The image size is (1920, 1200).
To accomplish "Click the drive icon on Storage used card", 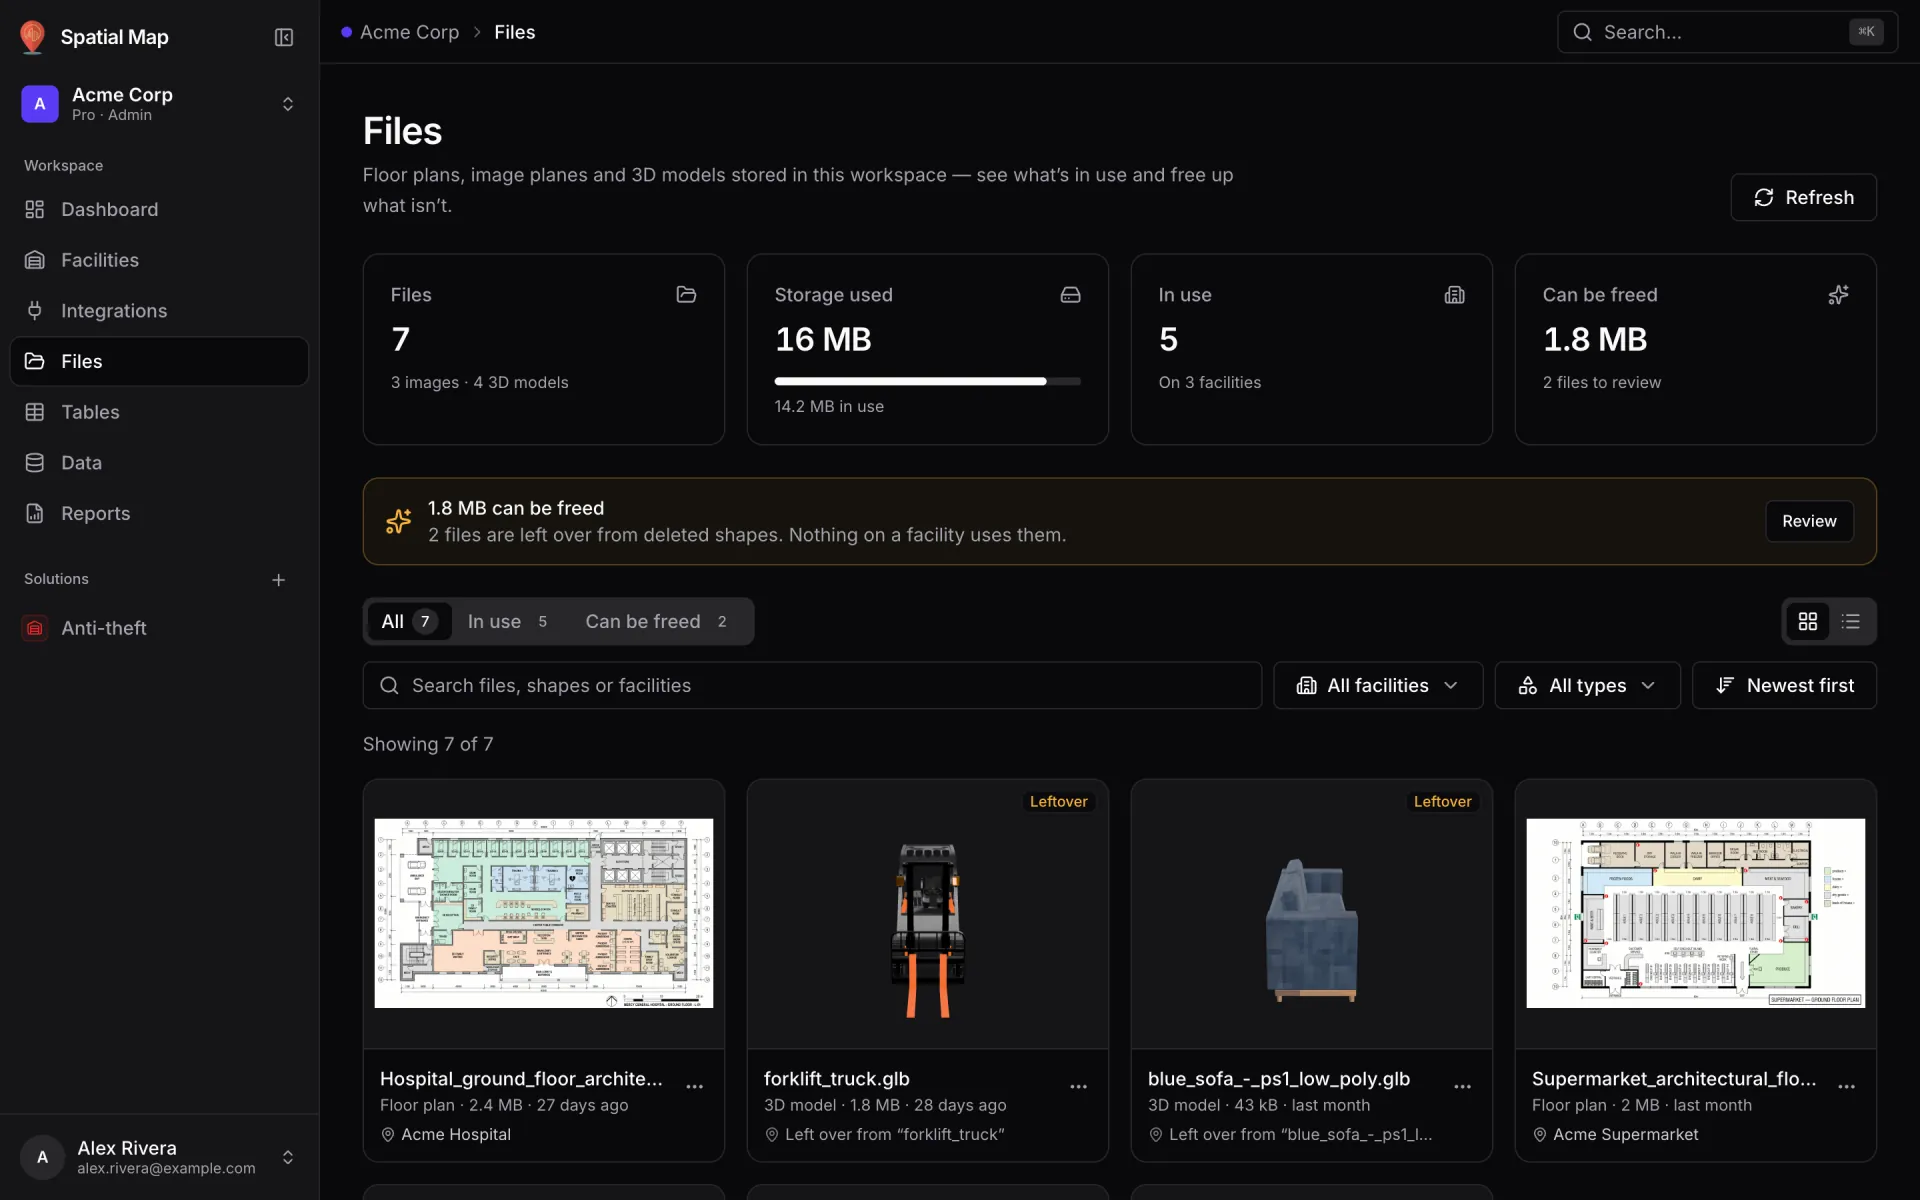I will click(x=1070, y=295).
